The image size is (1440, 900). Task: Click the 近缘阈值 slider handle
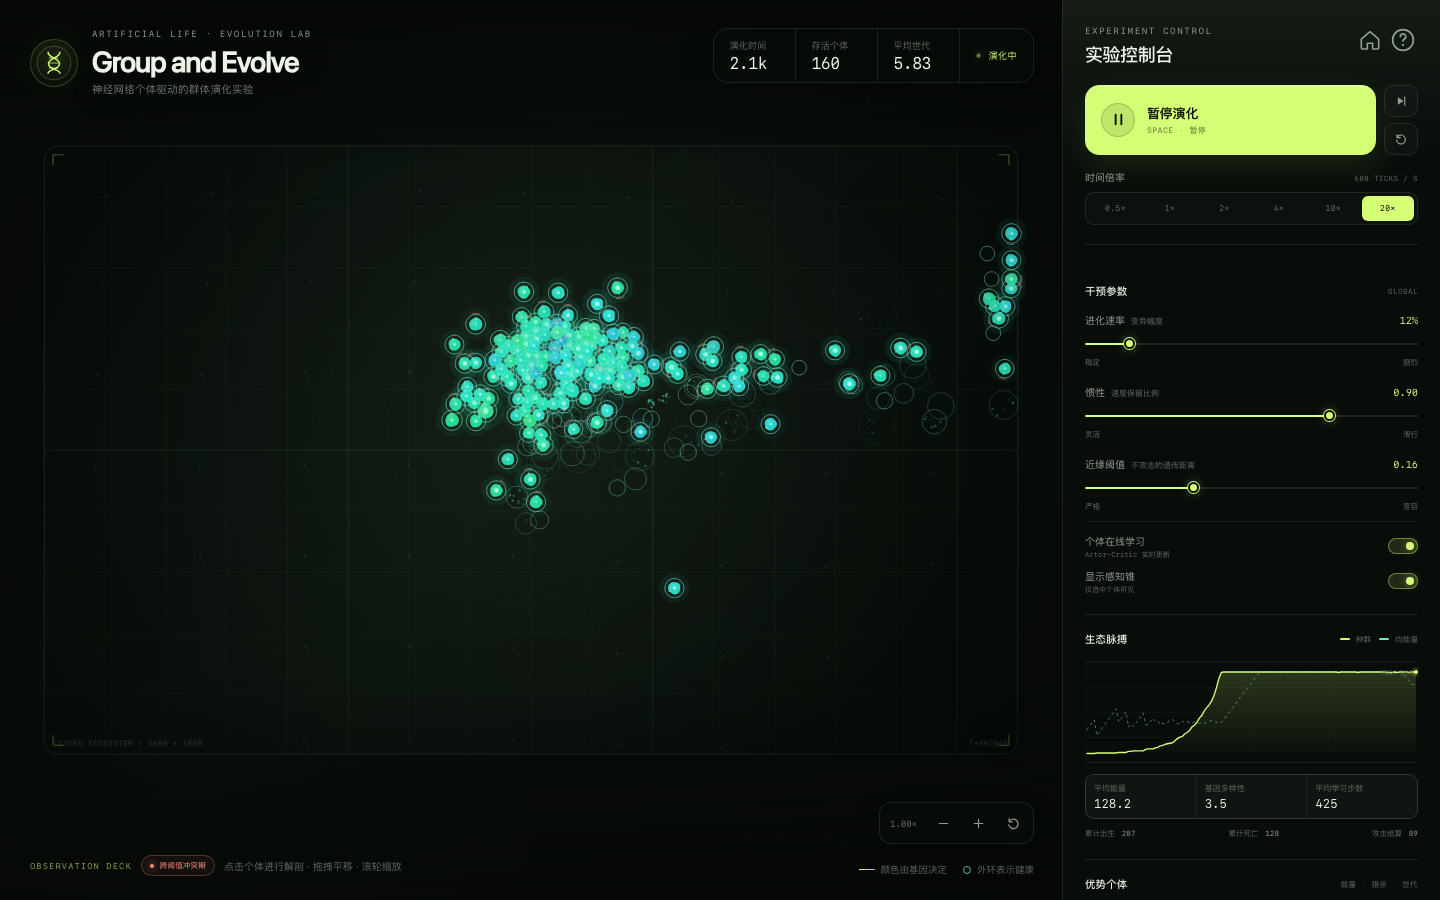tap(1193, 488)
